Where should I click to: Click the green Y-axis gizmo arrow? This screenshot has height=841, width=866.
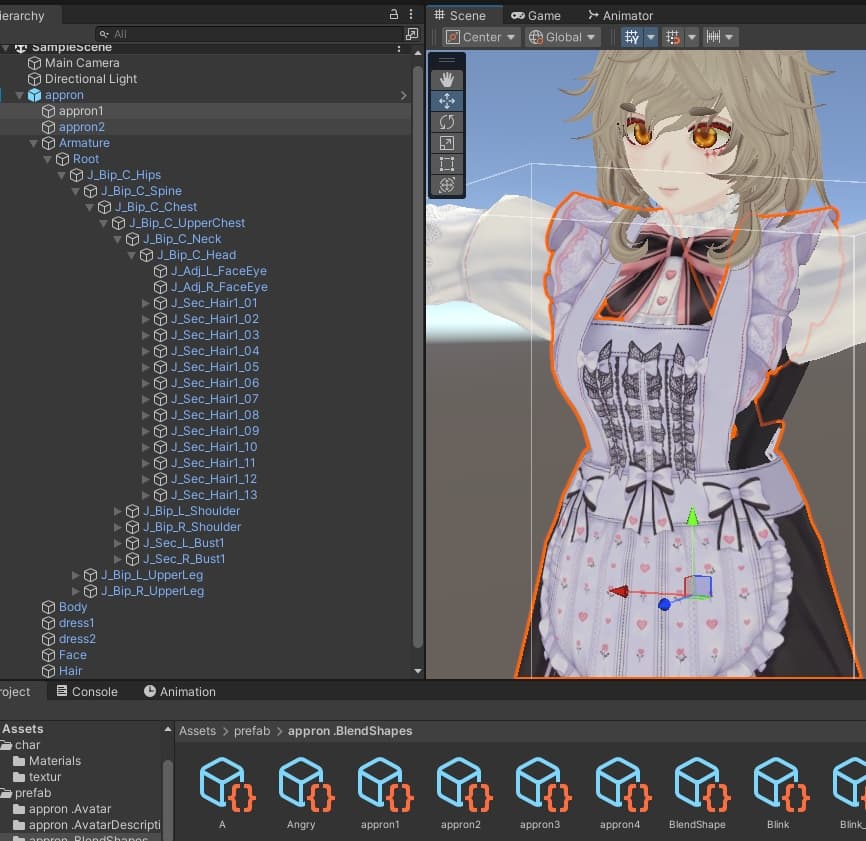point(692,517)
